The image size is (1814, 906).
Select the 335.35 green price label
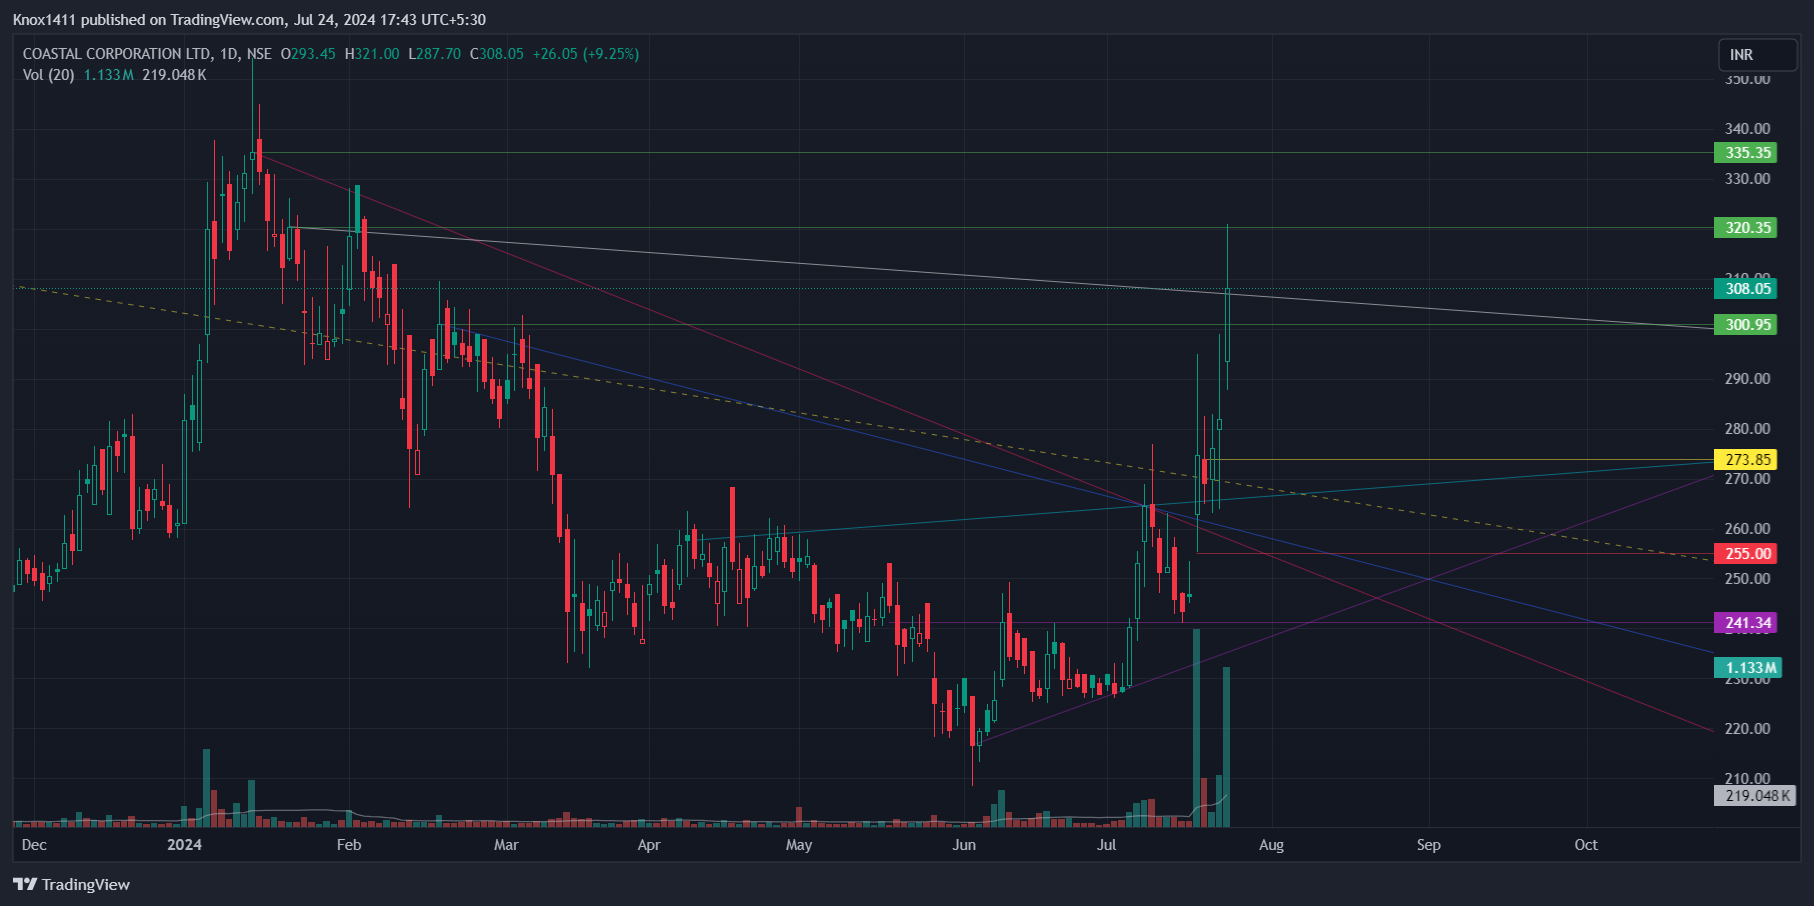pyautogui.click(x=1745, y=153)
